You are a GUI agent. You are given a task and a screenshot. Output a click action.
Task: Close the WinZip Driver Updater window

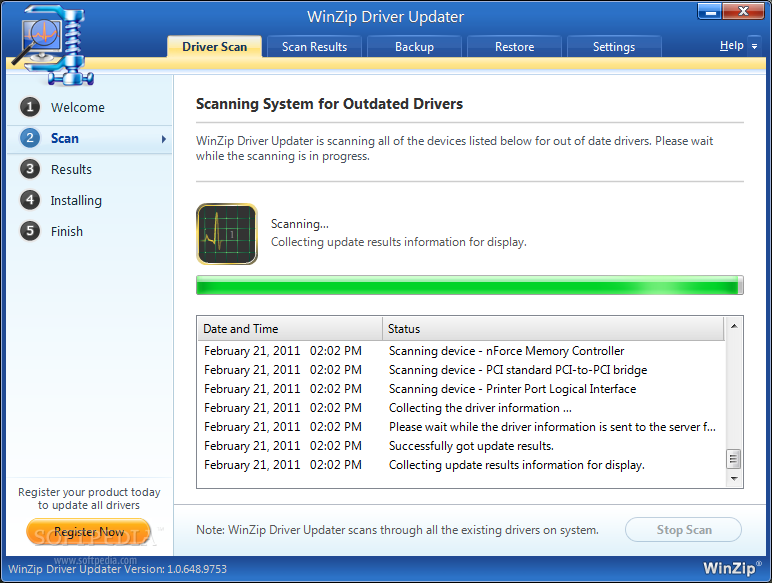coord(743,11)
